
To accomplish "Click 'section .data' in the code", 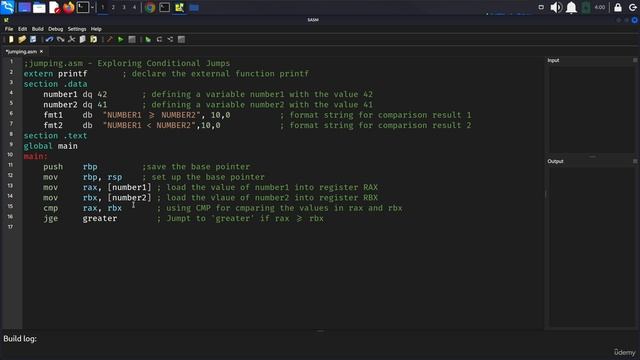I will 55,84.
